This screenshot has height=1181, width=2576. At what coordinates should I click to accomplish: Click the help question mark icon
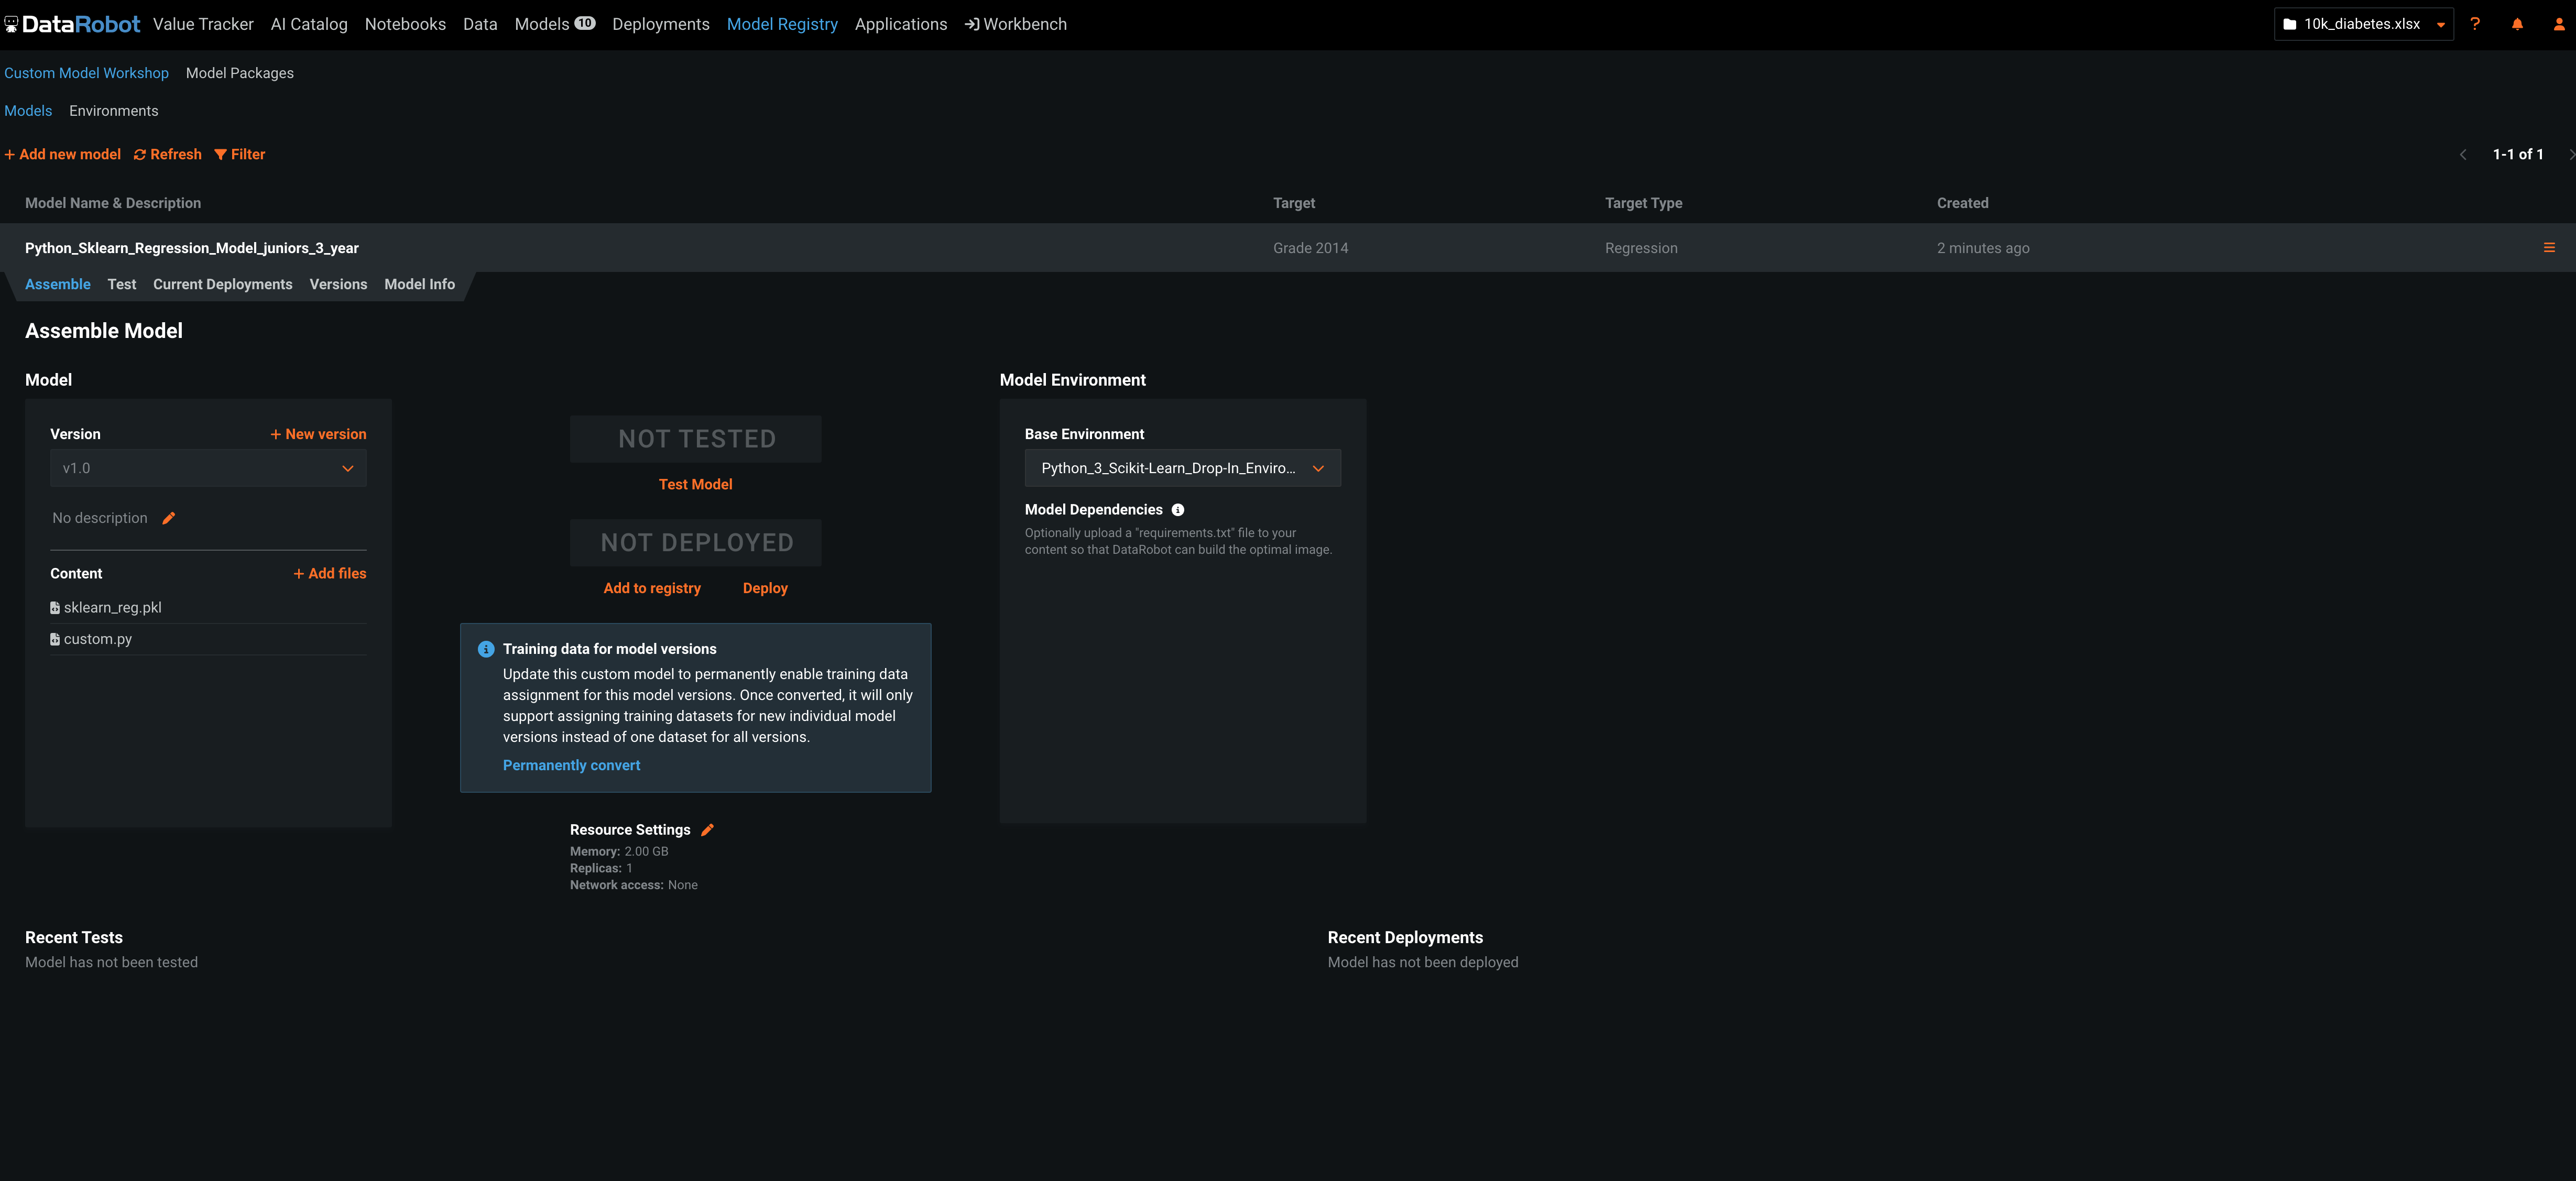2475,24
